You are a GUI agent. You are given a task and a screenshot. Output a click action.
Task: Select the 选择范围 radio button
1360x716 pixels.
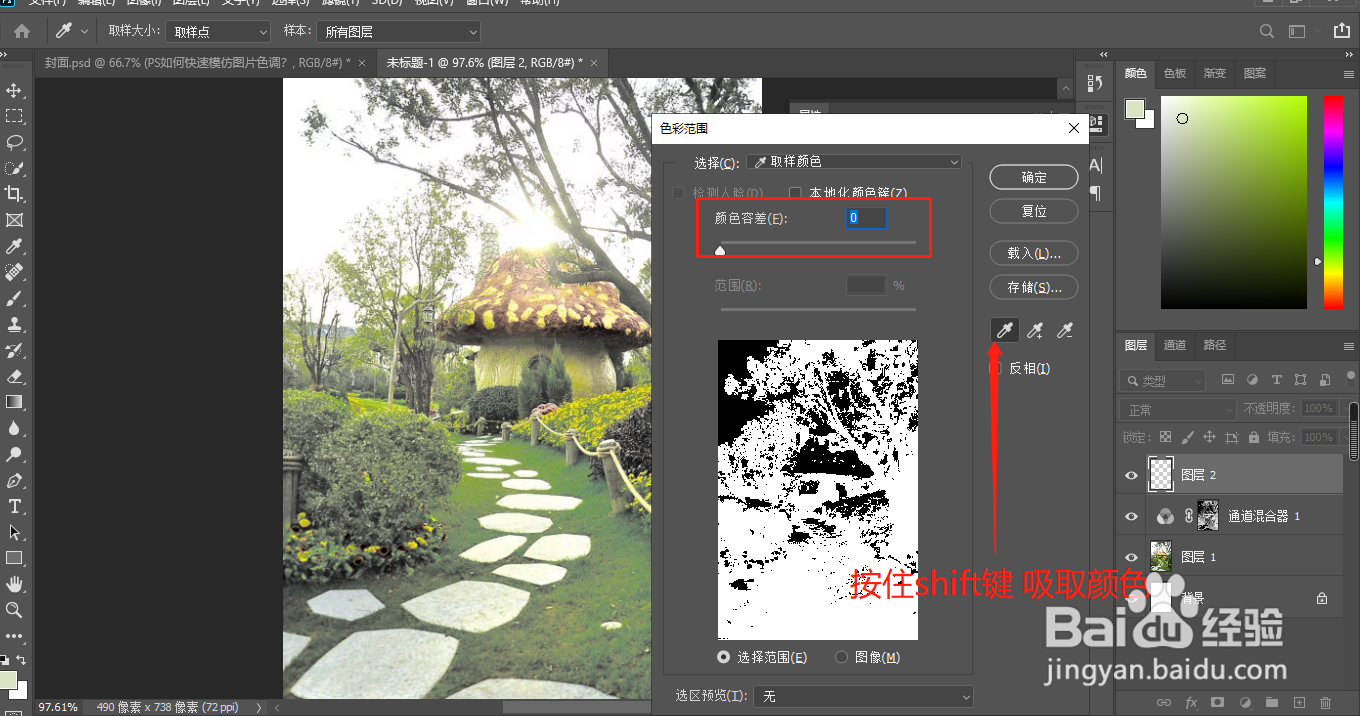click(x=724, y=657)
